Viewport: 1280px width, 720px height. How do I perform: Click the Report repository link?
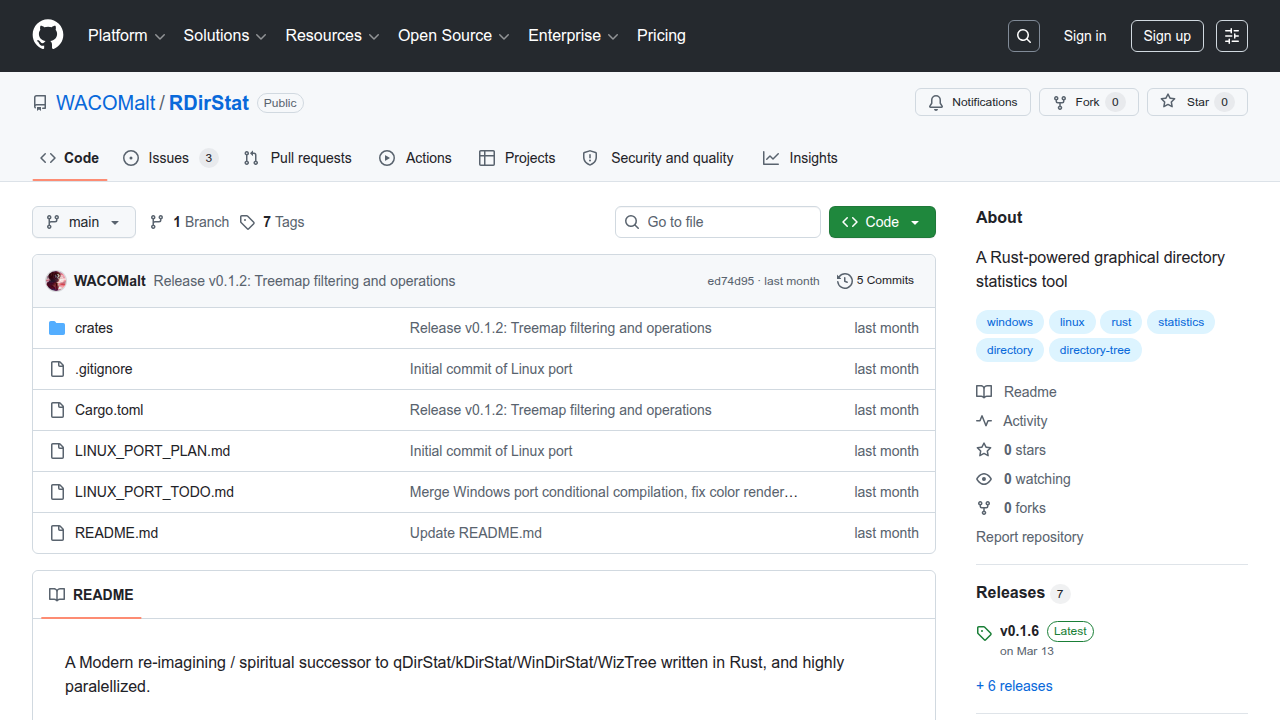tap(1030, 537)
